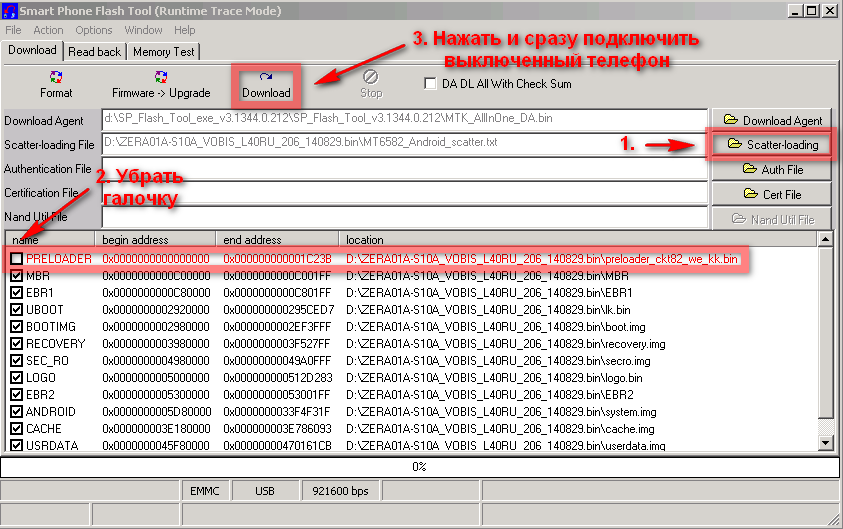
Task: Sort by the end address column header
Action: (277, 239)
